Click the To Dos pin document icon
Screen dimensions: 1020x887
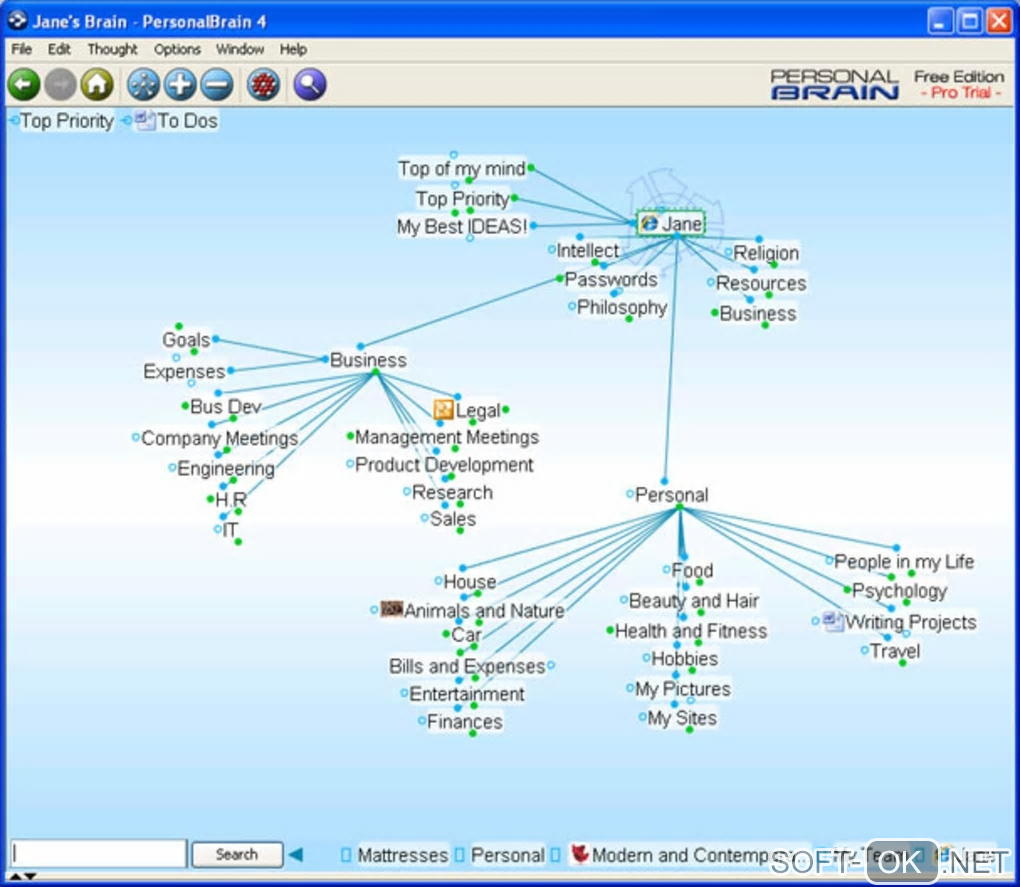coord(145,120)
